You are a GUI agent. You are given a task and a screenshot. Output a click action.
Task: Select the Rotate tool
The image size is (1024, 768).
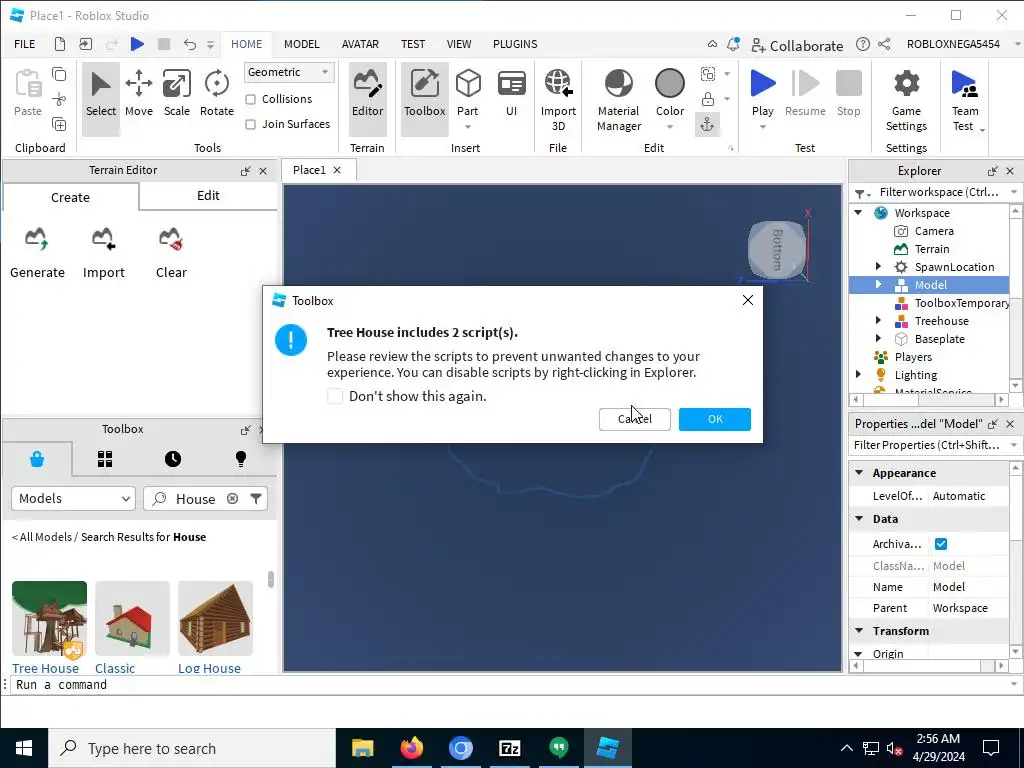(217, 94)
